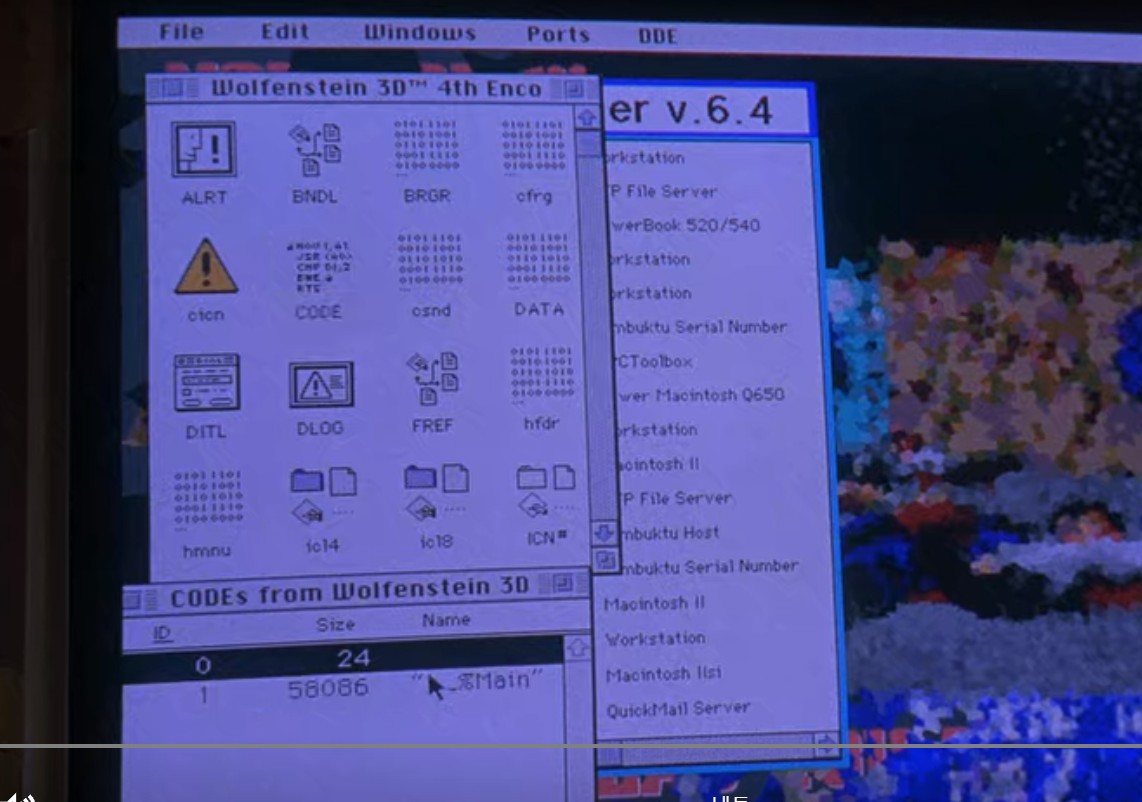The height and width of the screenshot is (802, 1142).
Task: Click the ID column header
Action: pos(162,632)
